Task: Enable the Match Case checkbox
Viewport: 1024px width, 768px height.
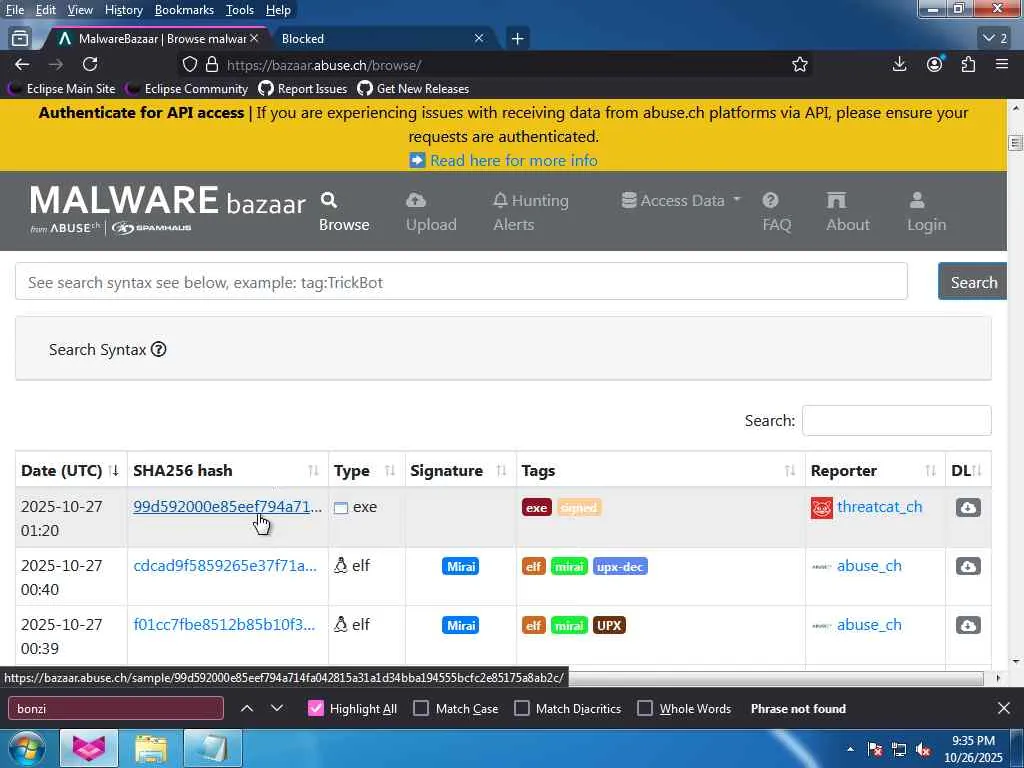Action: click(x=421, y=708)
